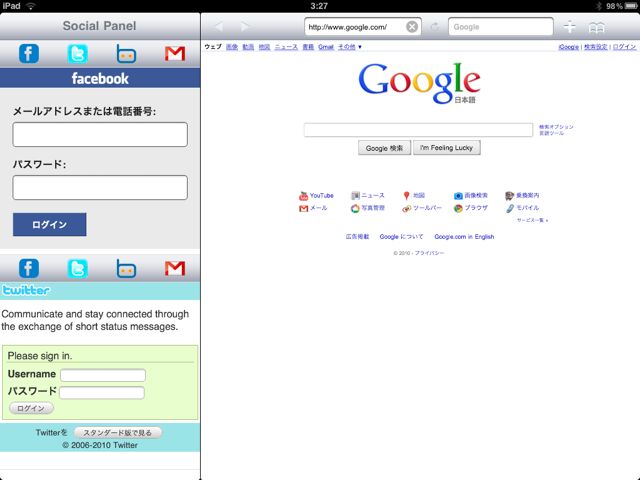
Task: Go forward in browser history
Action: coord(245,27)
